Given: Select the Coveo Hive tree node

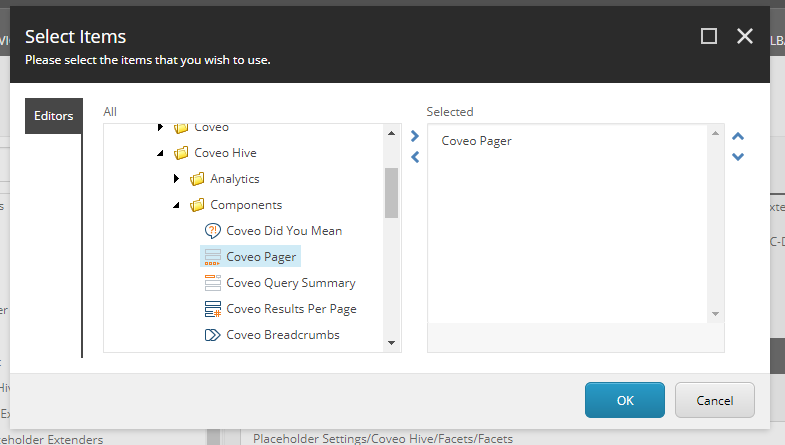Looking at the screenshot, I should [225, 153].
